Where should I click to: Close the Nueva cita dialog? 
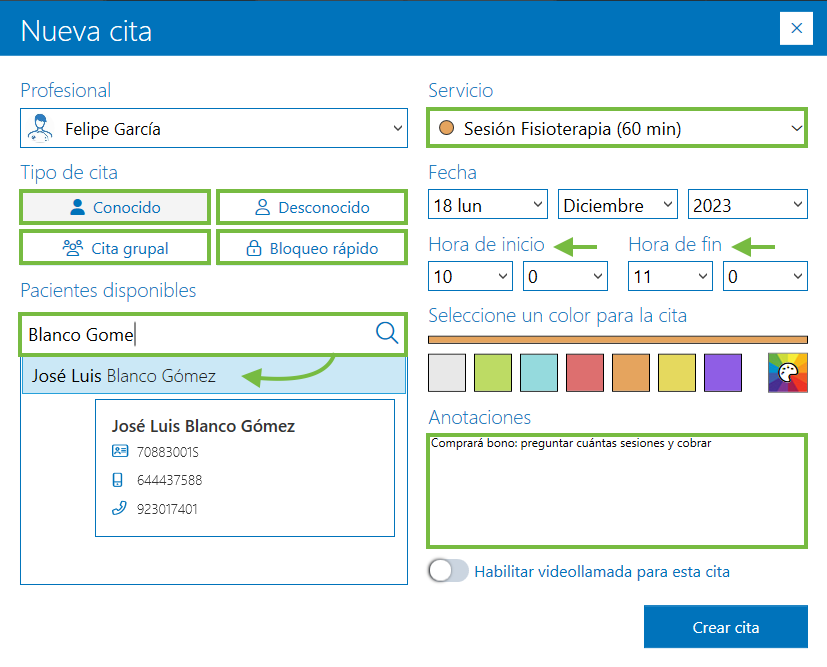[796, 29]
